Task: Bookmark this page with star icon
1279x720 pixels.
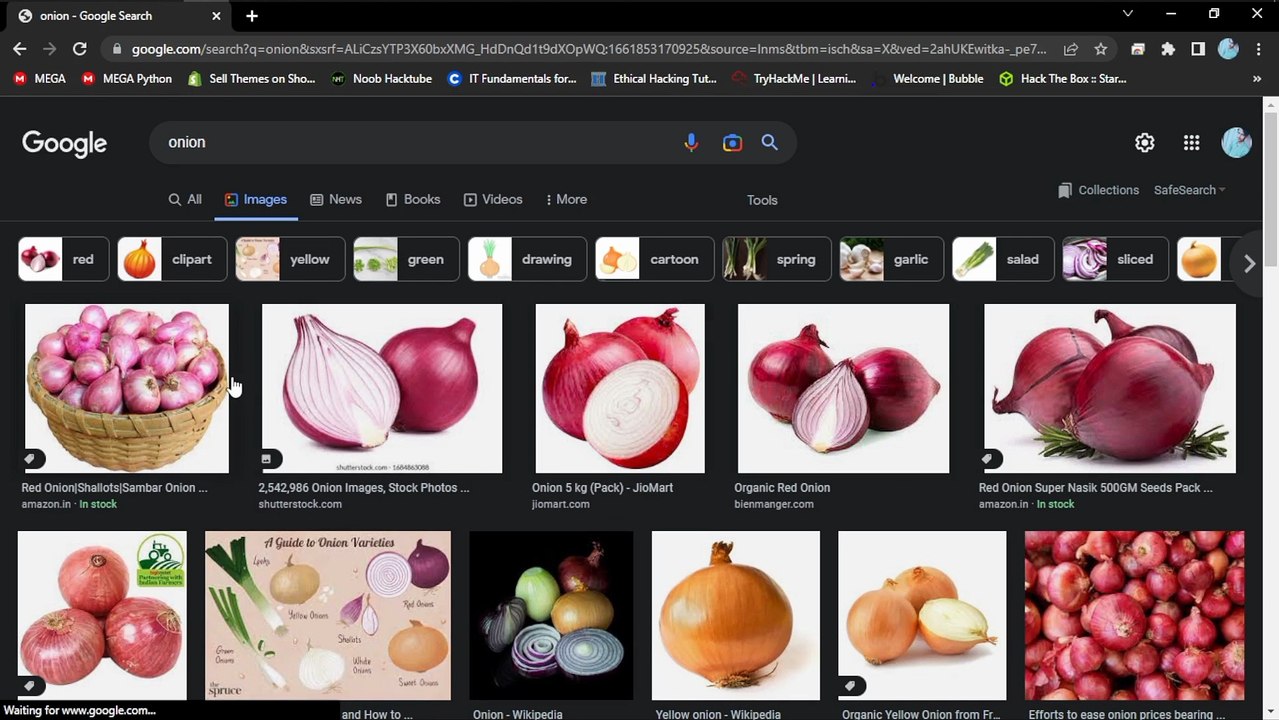Action: click(1101, 48)
